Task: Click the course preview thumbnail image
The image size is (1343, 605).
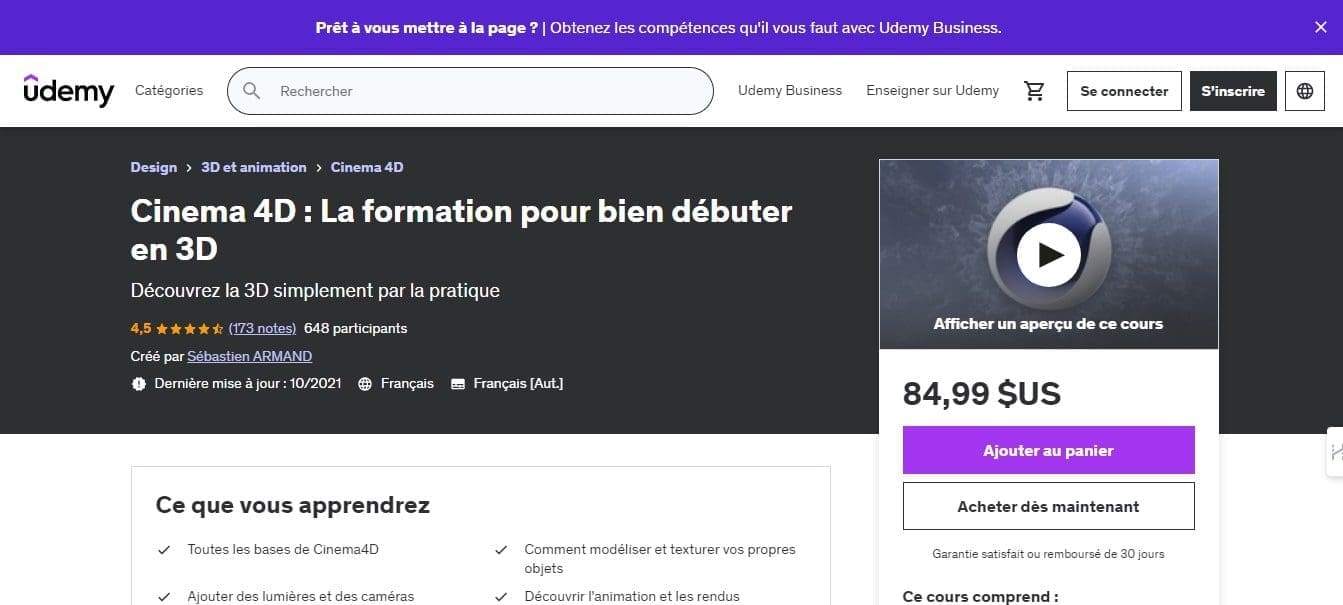Action: click(x=1048, y=254)
